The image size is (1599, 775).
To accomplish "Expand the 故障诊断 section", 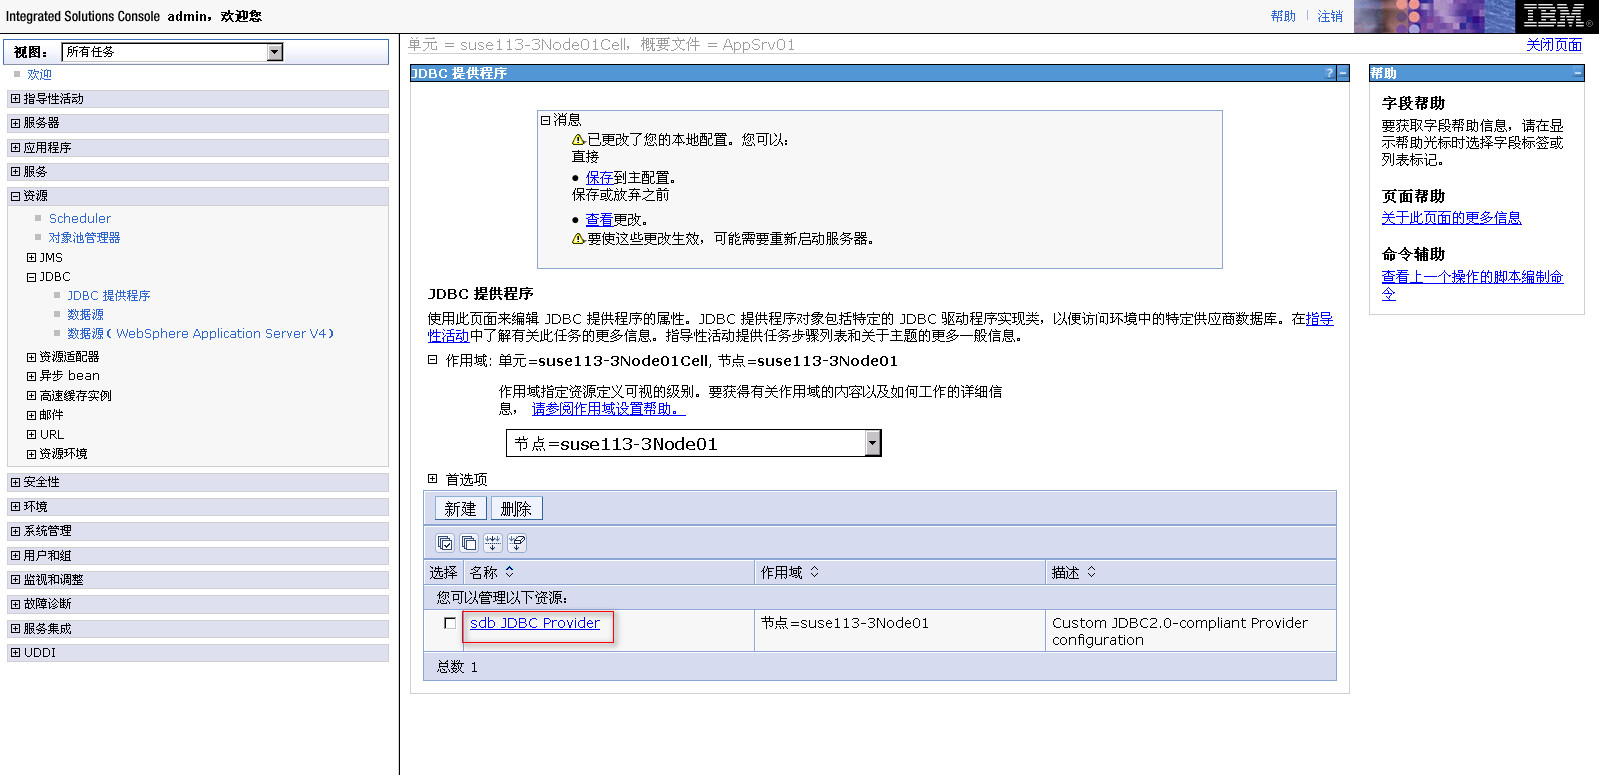I will tap(15, 604).
